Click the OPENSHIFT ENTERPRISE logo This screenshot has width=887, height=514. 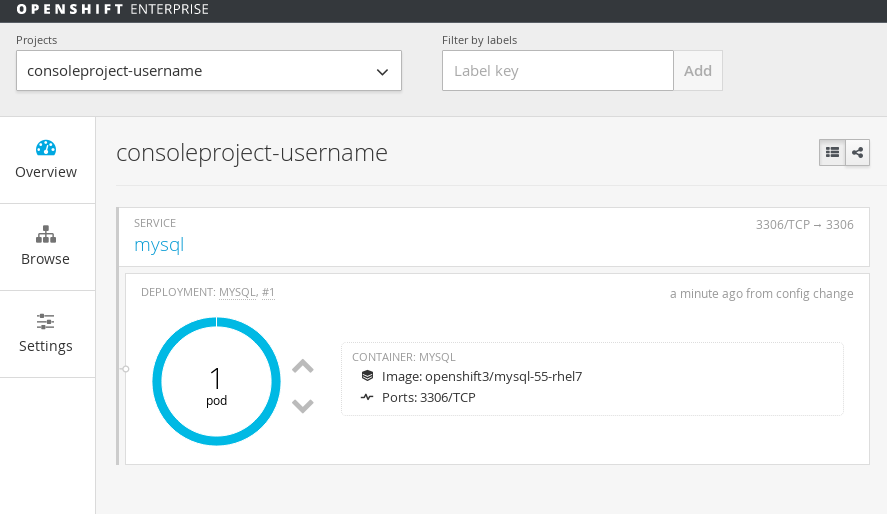click(x=113, y=9)
